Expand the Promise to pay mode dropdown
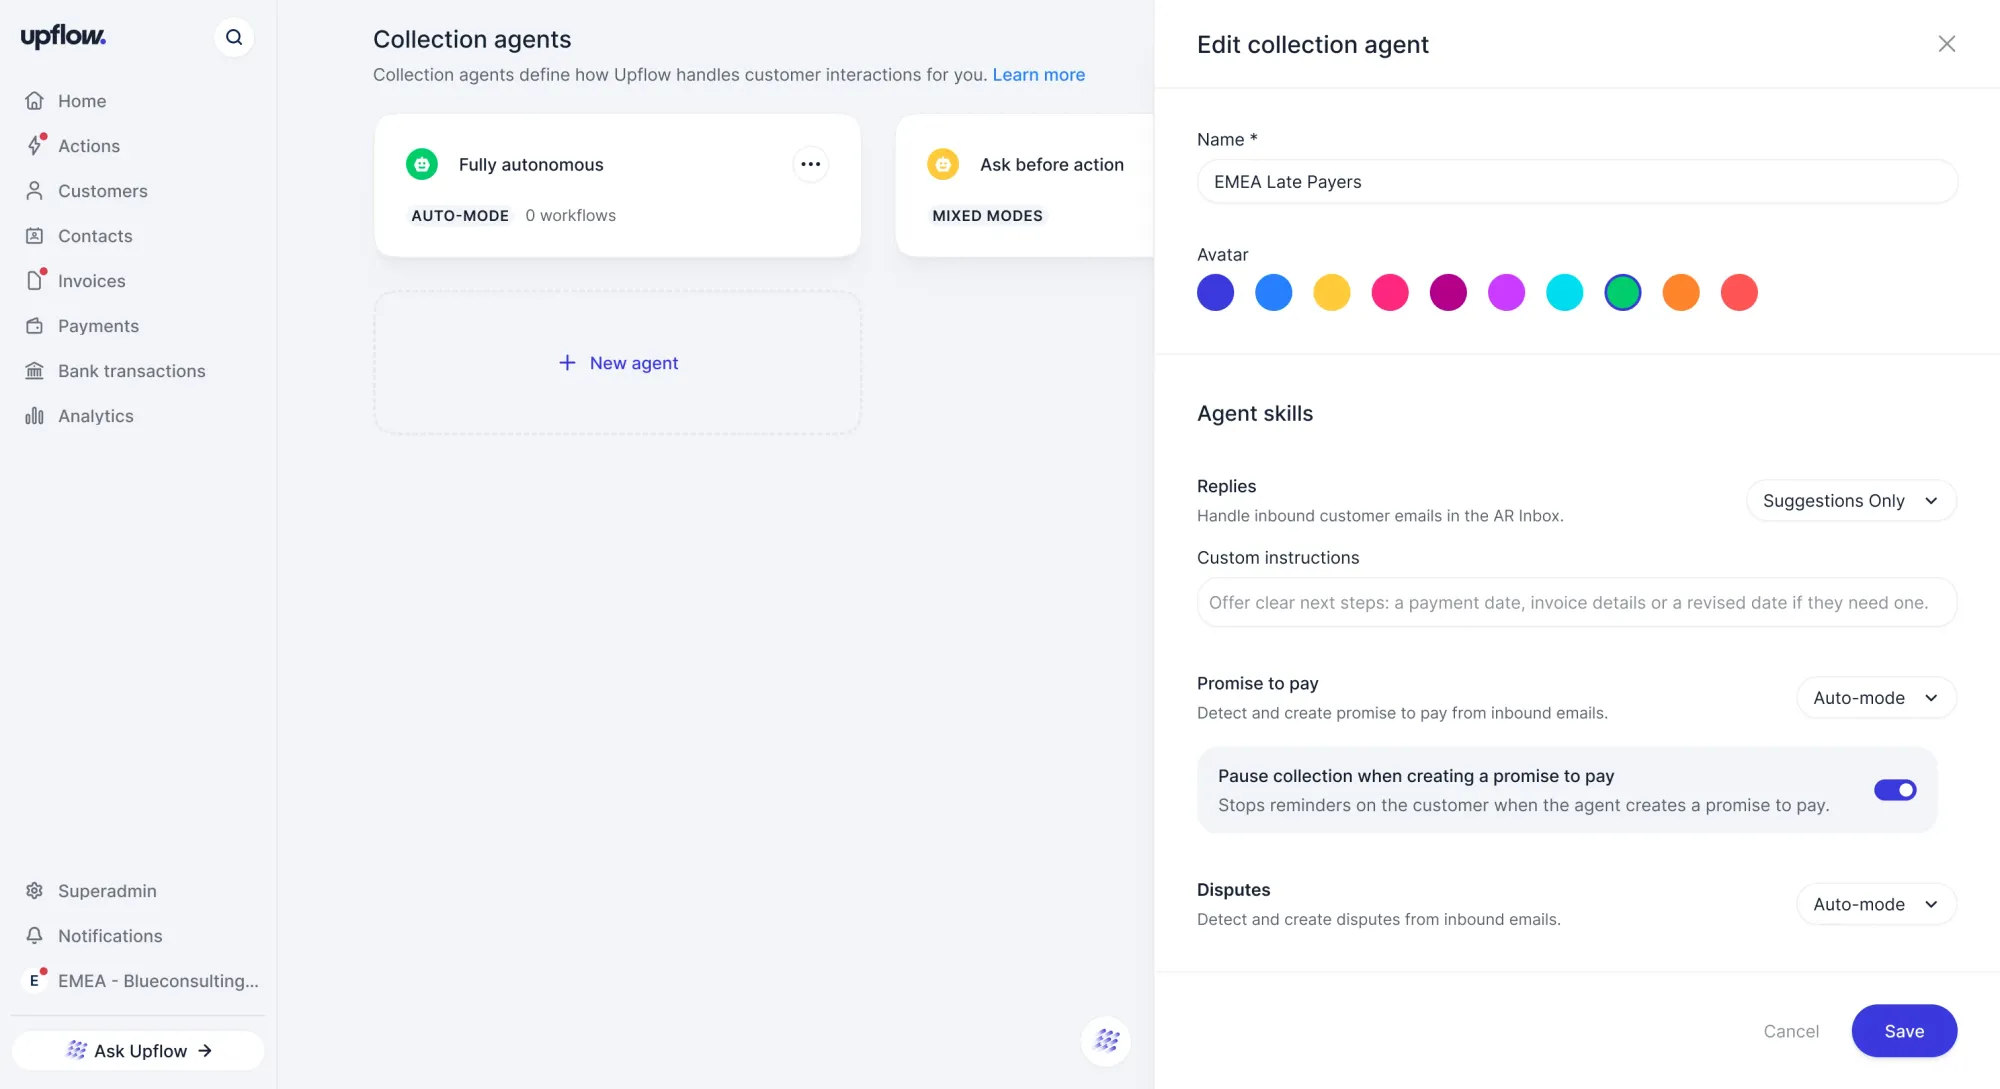Image resolution: width=2000 pixels, height=1089 pixels. coord(1876,698)
